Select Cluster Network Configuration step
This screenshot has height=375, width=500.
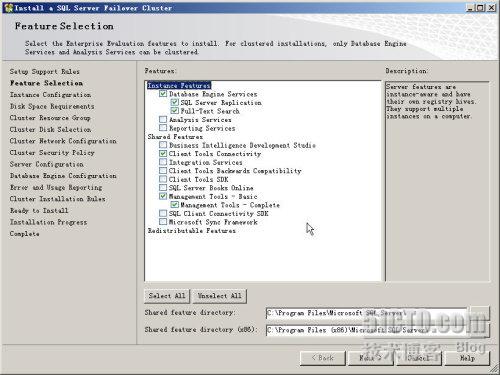point(63,141)
